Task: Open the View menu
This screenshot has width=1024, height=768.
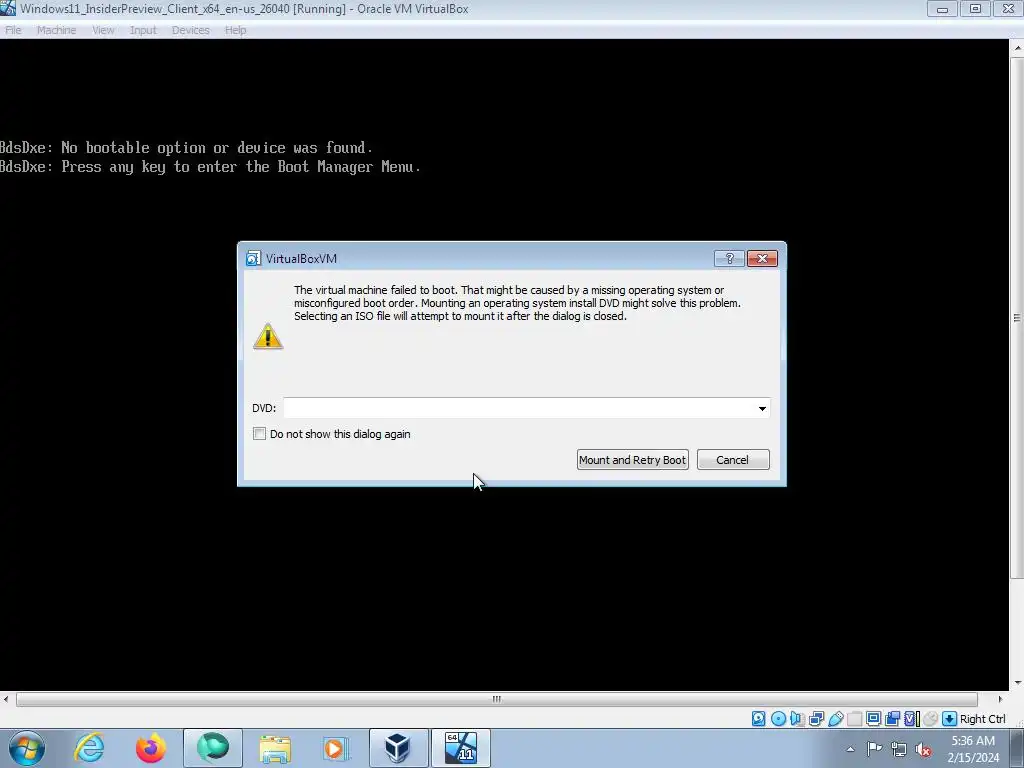Action: pos(103,30)
